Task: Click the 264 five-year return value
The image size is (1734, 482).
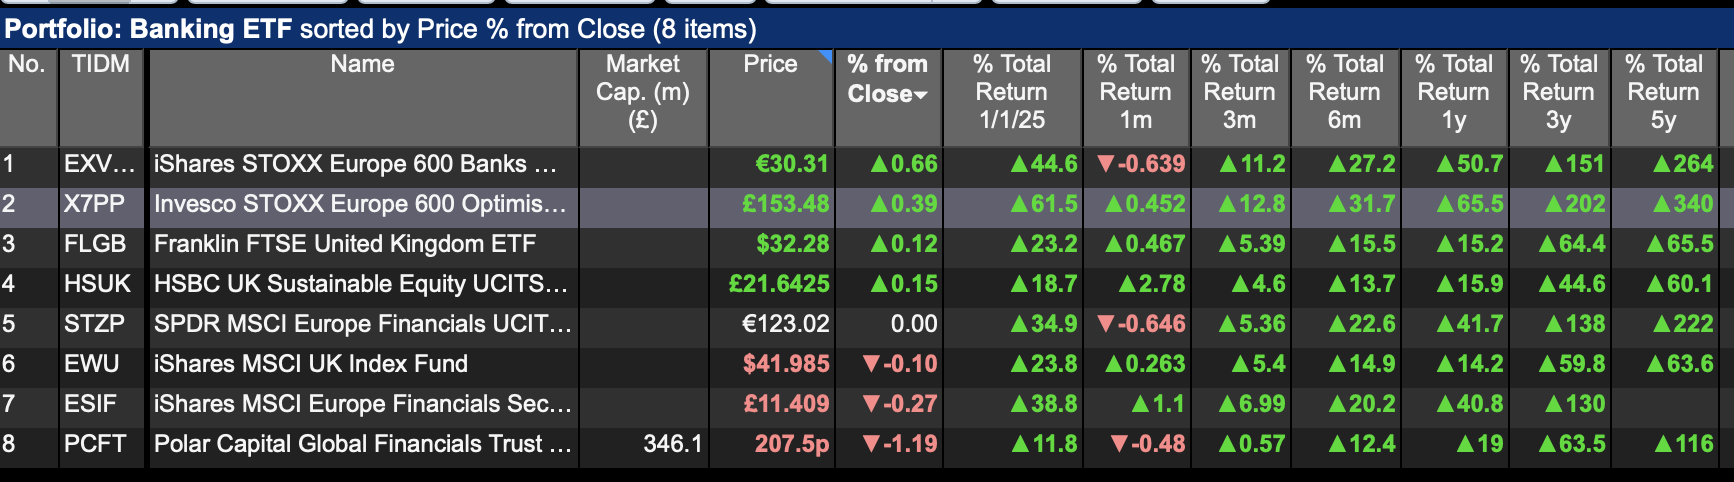Action: coord(1683,164)
